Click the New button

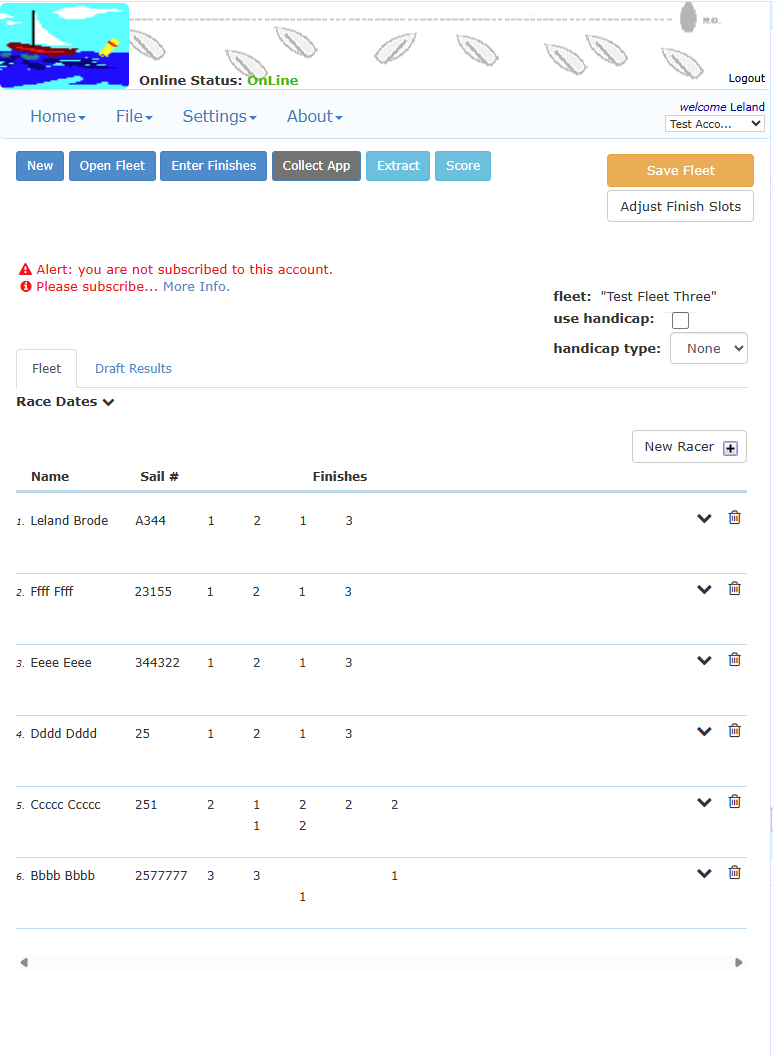click(x=40, y=166)
